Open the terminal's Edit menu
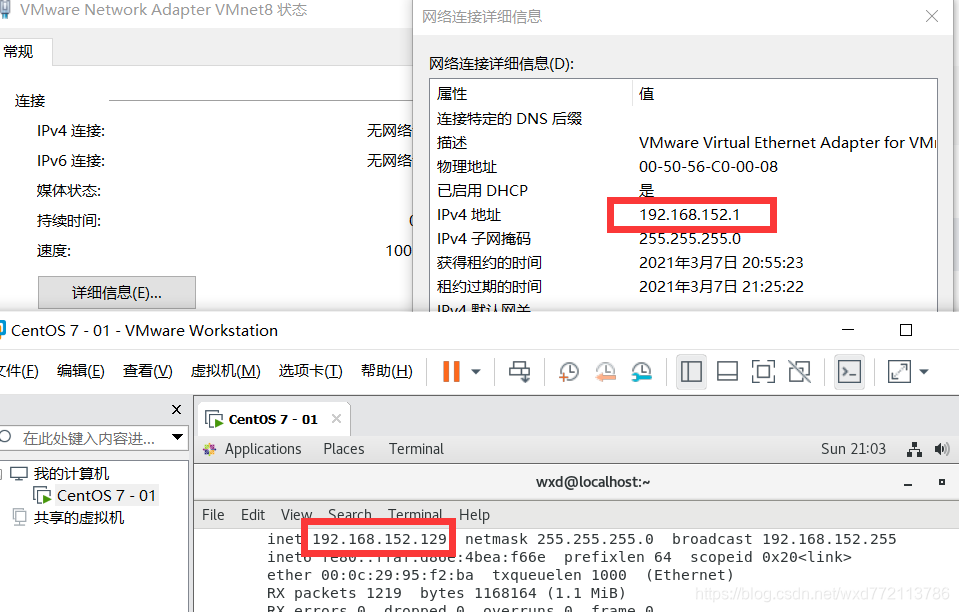 (x=253, y=515)
